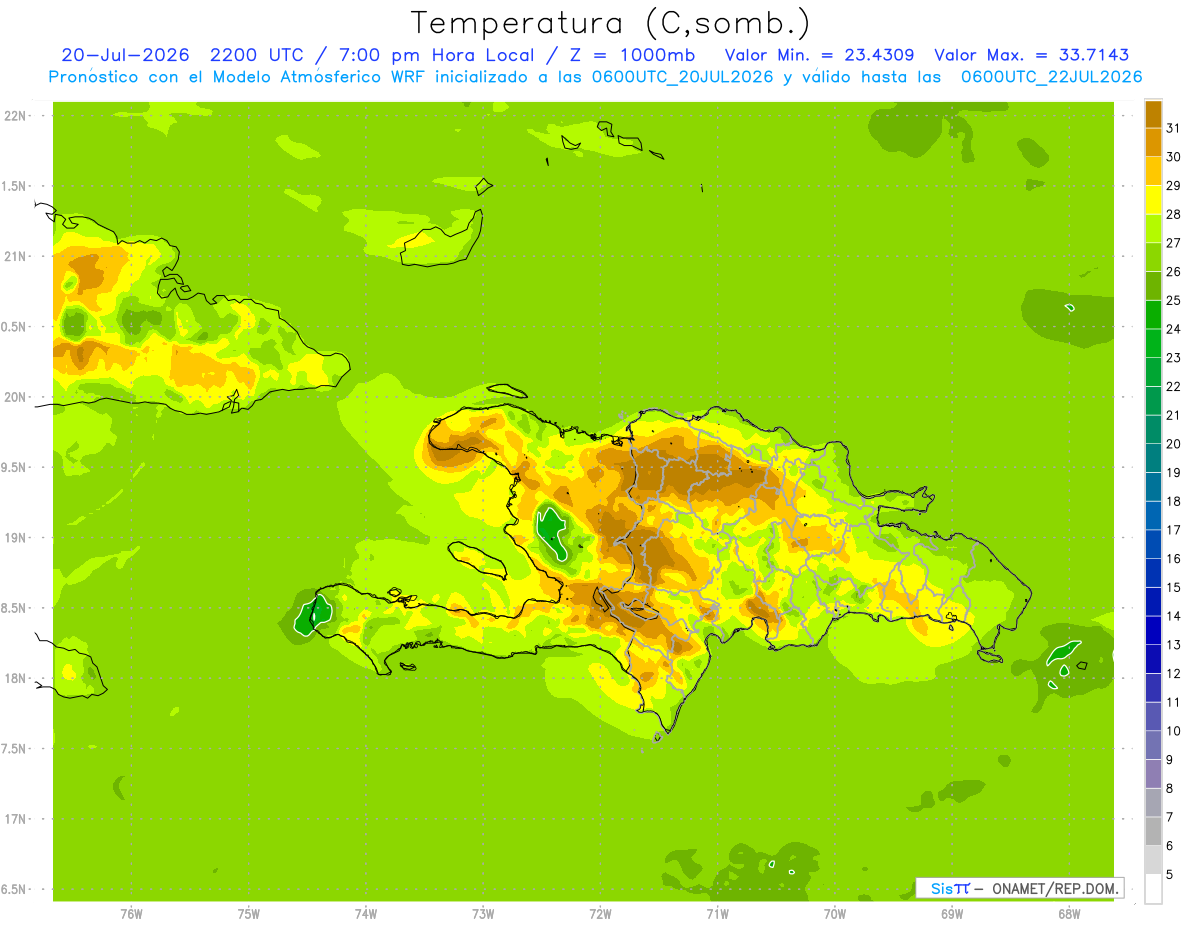Click the 76W longitude label

click(x=131, y=913)
